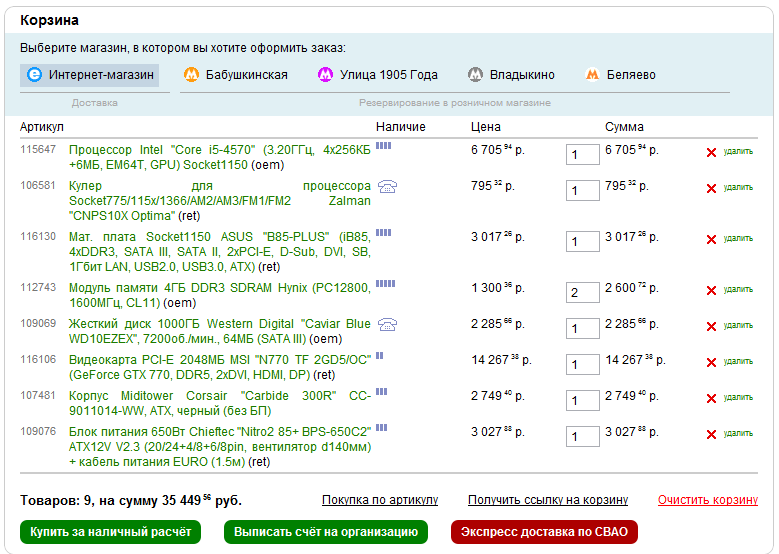Click the phone icon next to Western Digital drive
The width and height of the screenshot is (779, 554).
click(x=387, y=324)
